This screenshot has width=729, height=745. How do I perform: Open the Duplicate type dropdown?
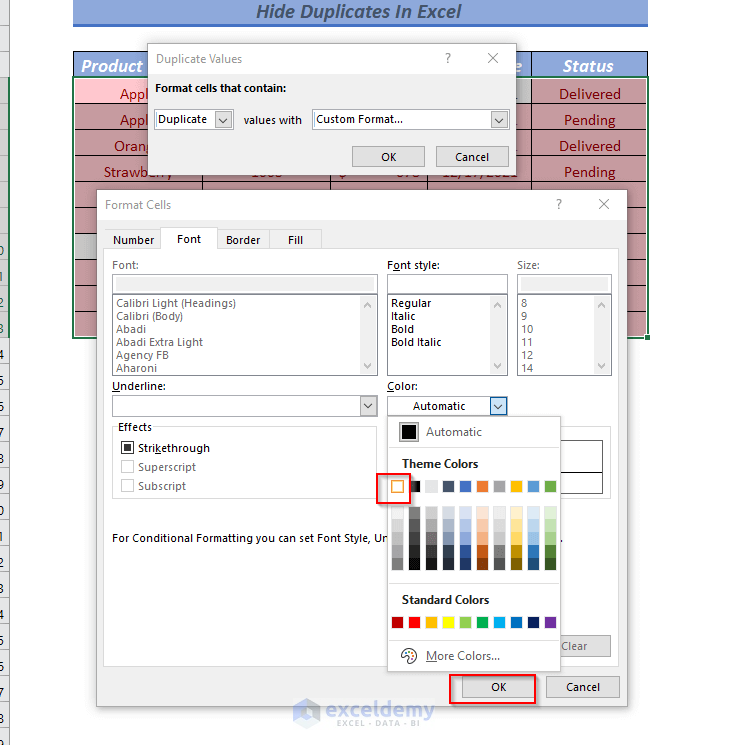tap(223, 120)
